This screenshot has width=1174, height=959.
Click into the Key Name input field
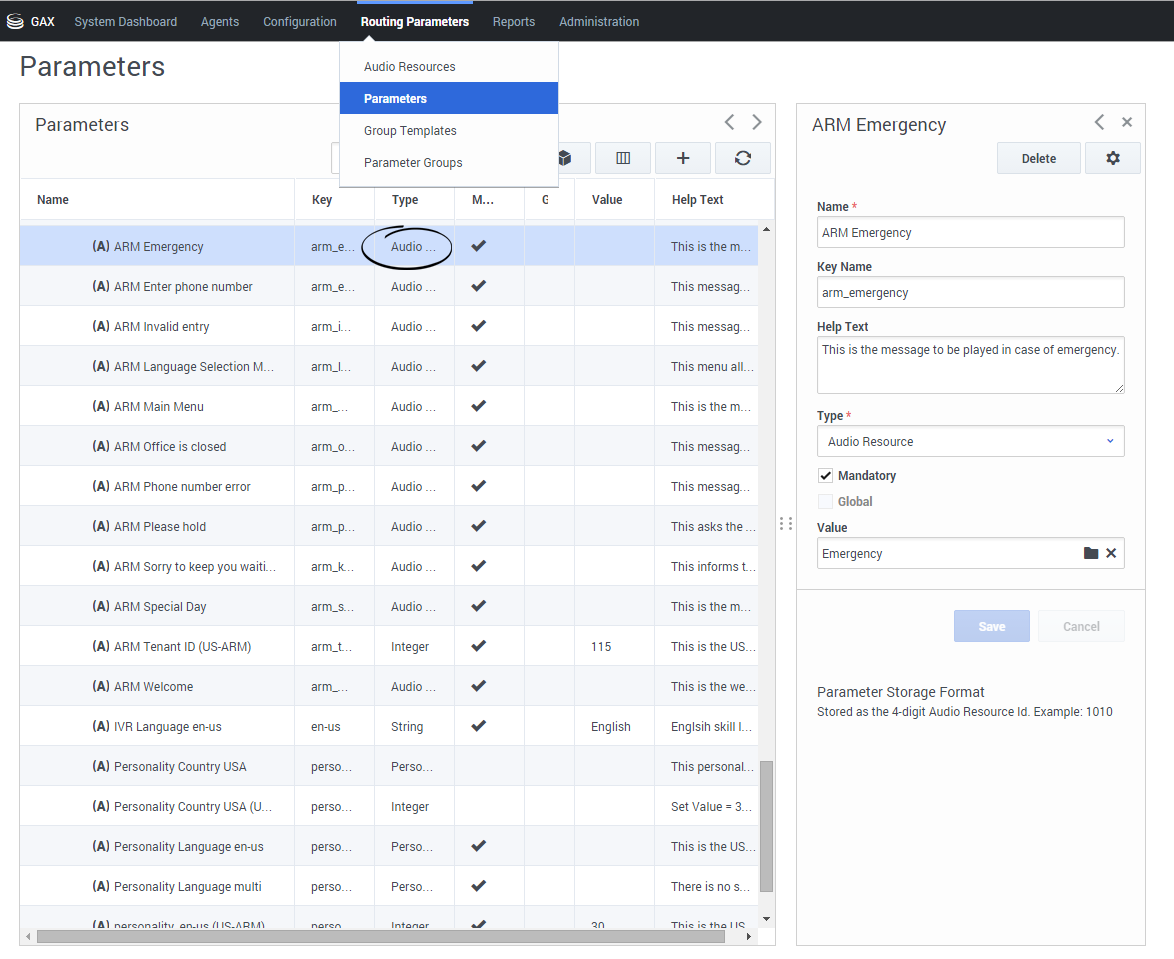pyautogui.click(x=970, y=292)
